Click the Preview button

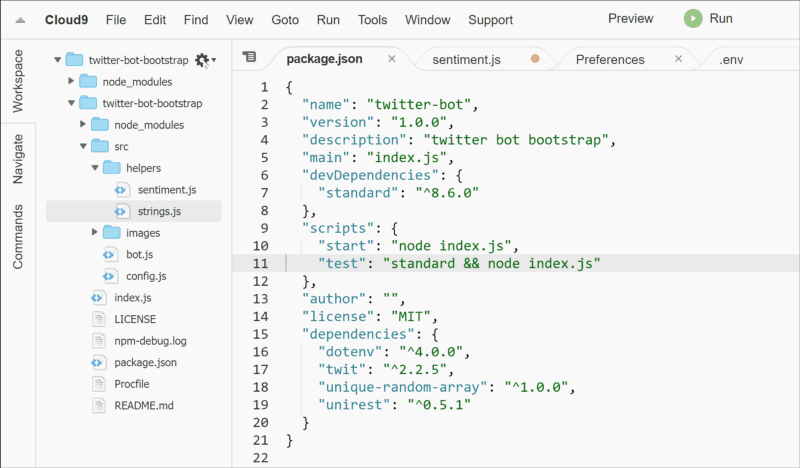630,19
